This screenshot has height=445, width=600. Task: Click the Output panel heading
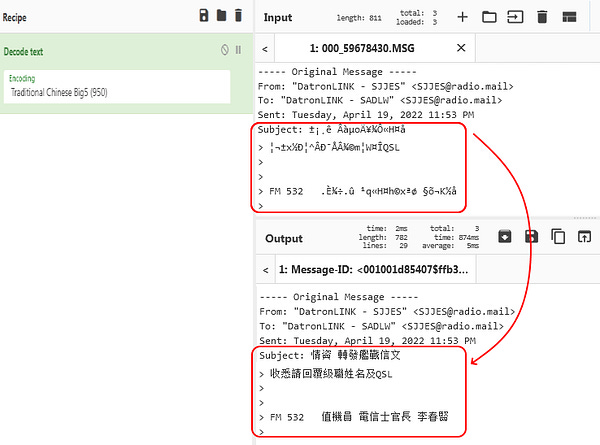pos(284,238)
